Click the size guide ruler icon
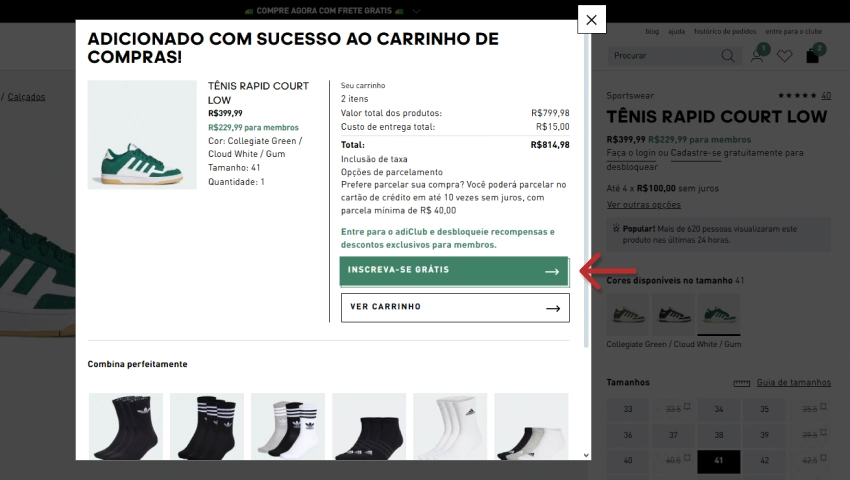850x480 pixels. point(741,383)
